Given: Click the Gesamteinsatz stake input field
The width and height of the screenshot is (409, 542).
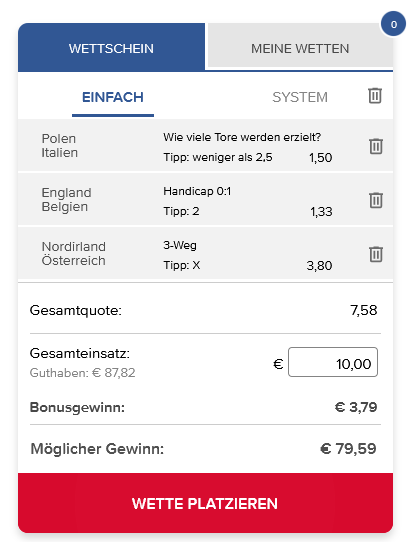Looking at the screenshot, I should [x=333, y=362].
